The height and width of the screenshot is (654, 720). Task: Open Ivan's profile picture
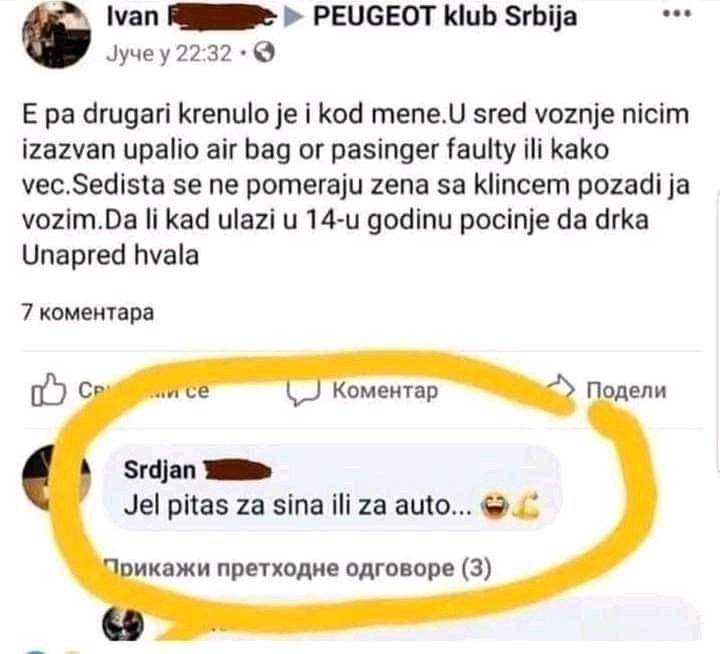[x=56, y=34]
